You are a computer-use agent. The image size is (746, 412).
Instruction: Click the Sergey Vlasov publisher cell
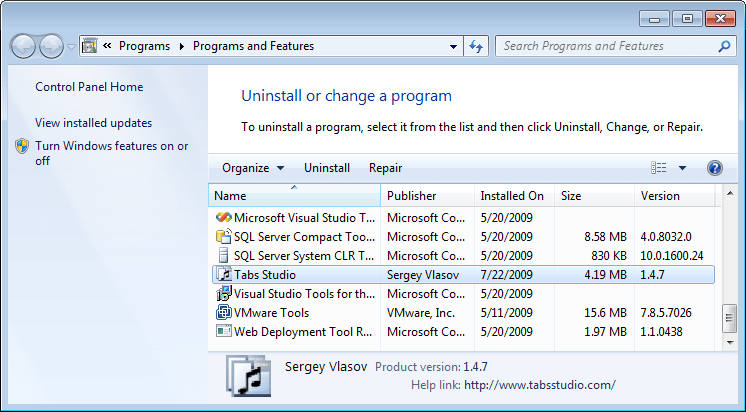[423, 275]
